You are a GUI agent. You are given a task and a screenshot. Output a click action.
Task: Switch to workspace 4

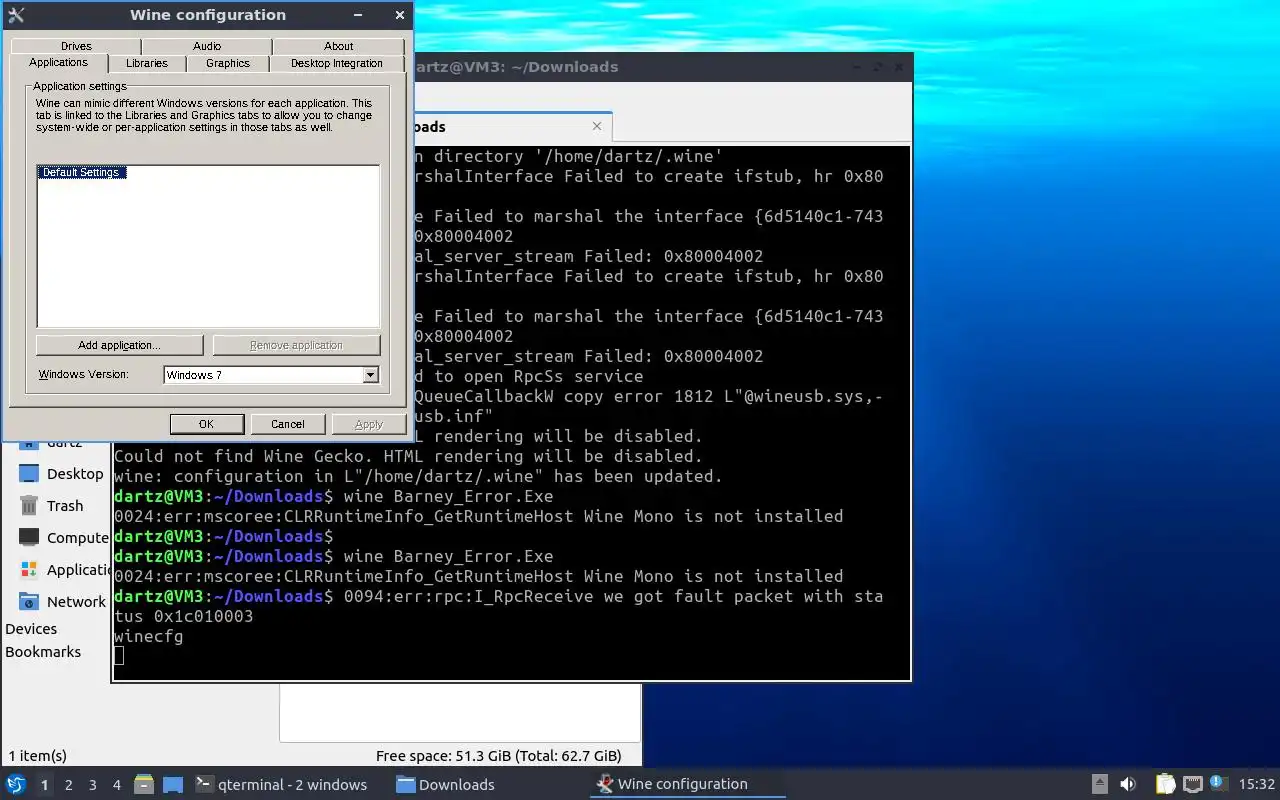pos(117,784)
